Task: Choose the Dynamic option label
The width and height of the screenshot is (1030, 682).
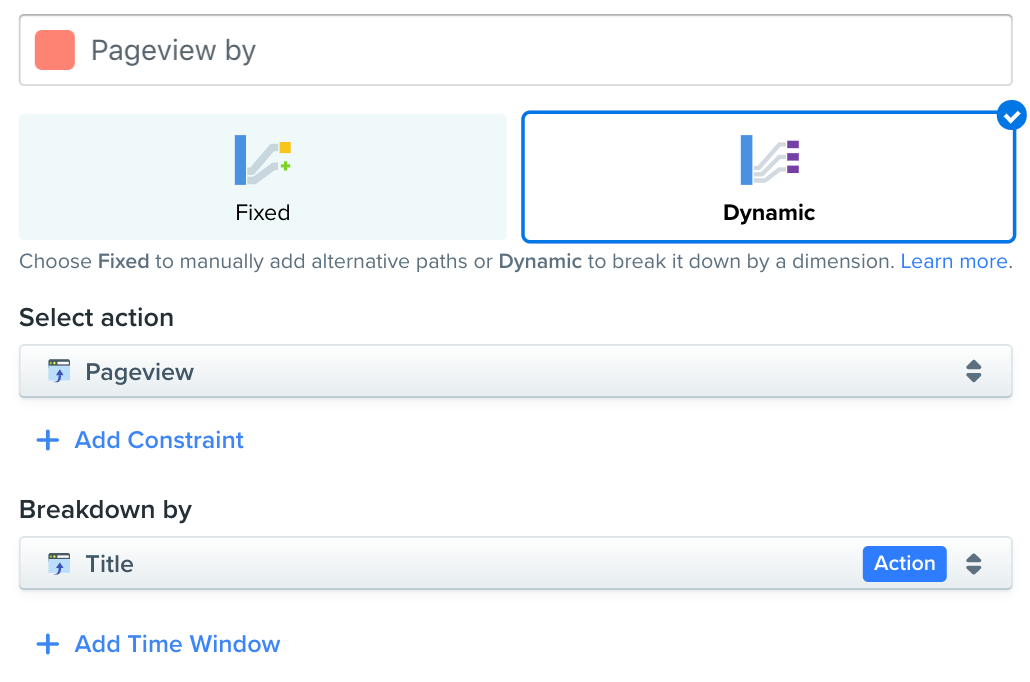Action: pos(768,213)
